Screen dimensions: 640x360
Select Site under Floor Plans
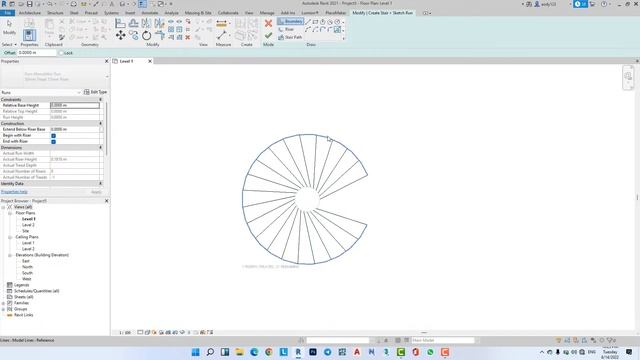[x=25, y=231]
